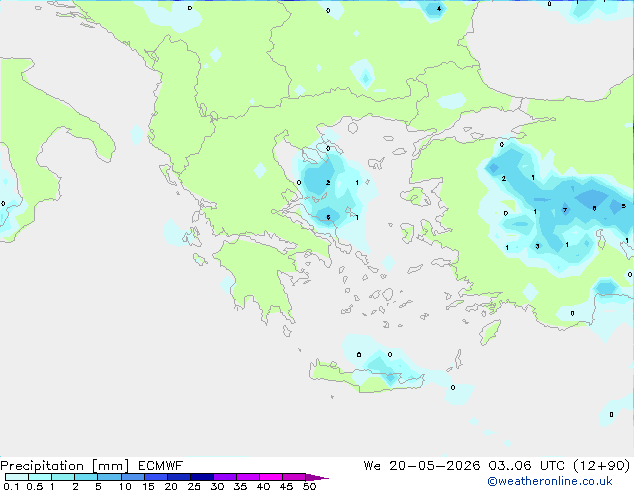Click the '30' legend scale label

(x=217, y=486)
